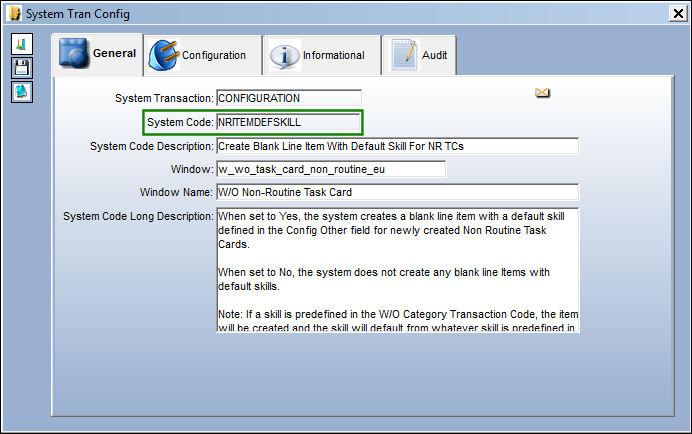
Task: Click the third sidebar icon below save
Action: (22, 92)
